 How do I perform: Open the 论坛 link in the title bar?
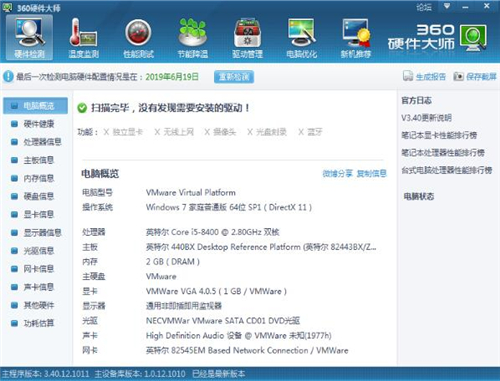click(424, 7)
